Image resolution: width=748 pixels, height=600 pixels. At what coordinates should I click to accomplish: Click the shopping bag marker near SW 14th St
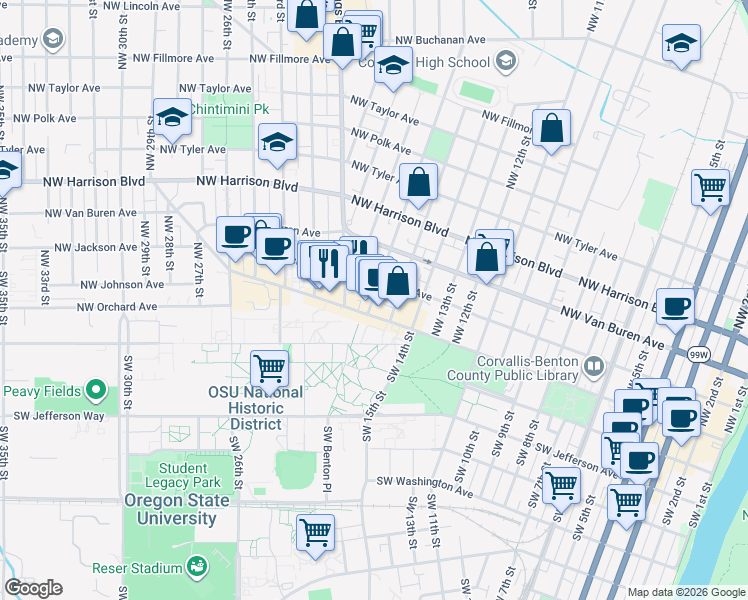pos(397,282)
